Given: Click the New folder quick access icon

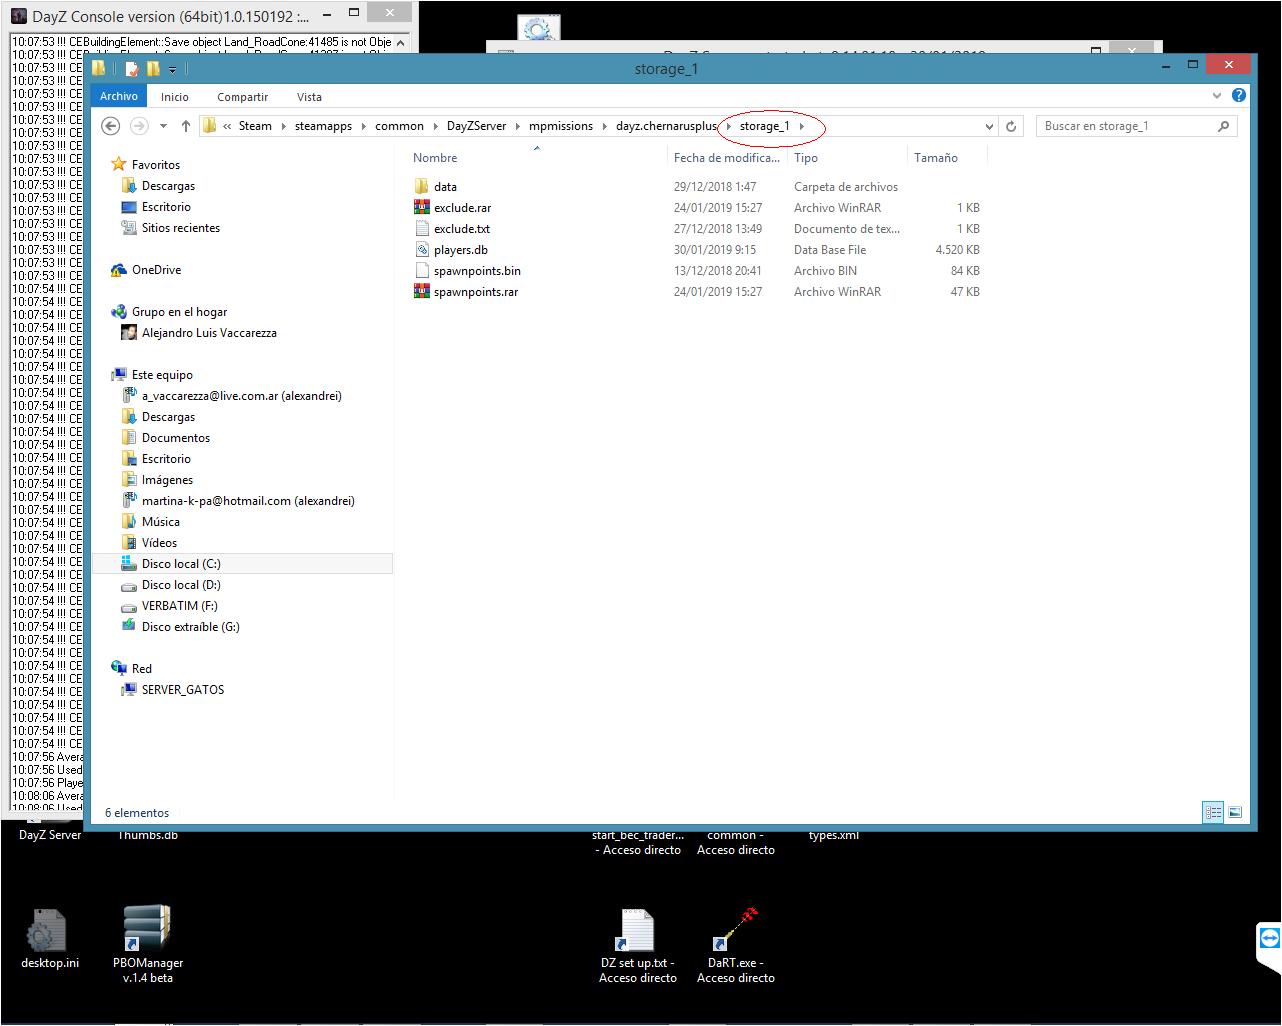Looking at the screenshot, I should coord(153,68).
